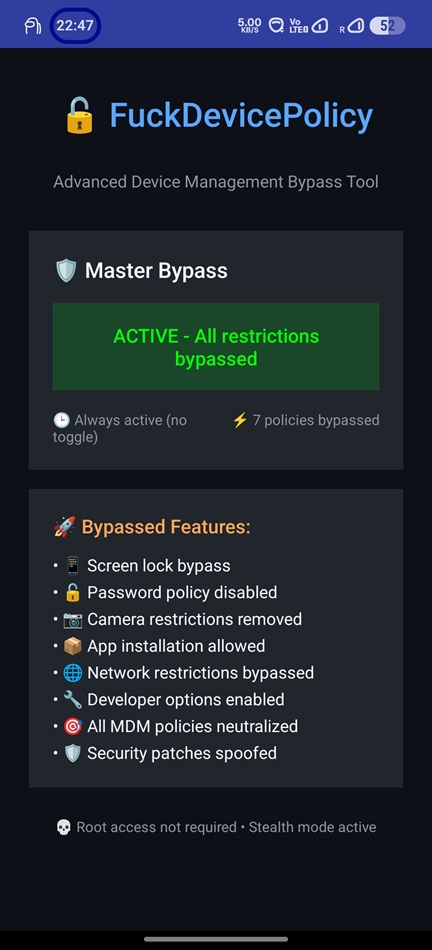432x950 pixels.
Task: Click the target icon for MDM policies
Action: (x=73, y=726)
